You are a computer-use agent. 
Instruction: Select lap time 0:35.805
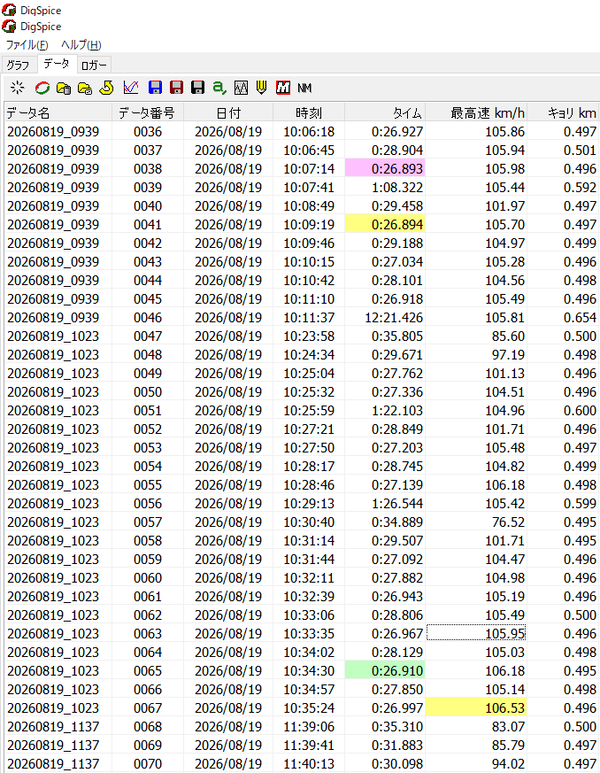tap(385, 336)
